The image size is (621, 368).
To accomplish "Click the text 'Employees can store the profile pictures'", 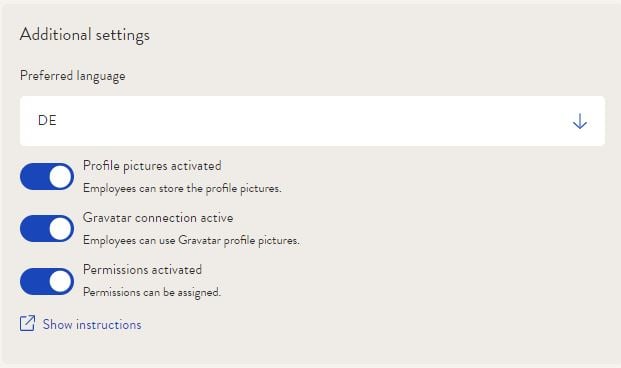I will pos(182,188).
